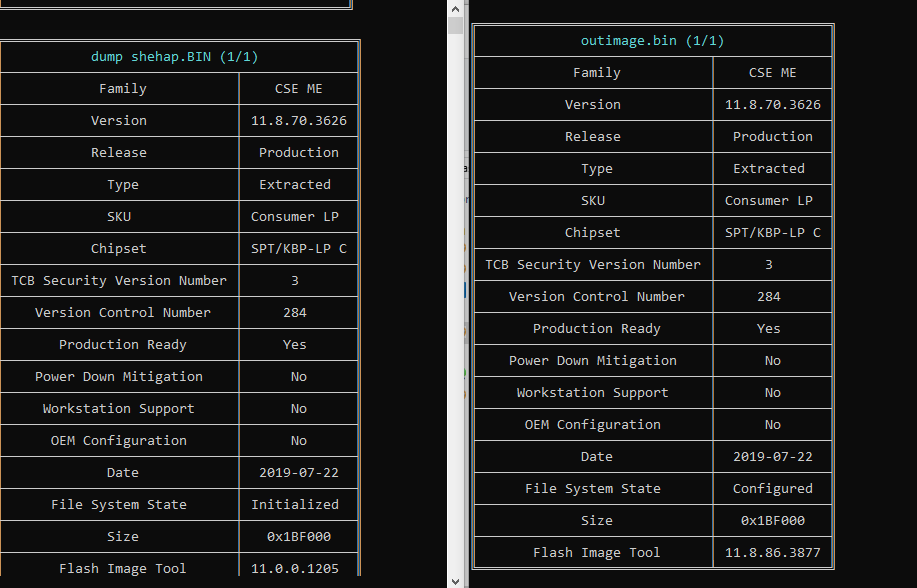917x588 pixels.
Task: Click size 0x1BF000 in outimage.bin table
Action: (x=773, y=521)
